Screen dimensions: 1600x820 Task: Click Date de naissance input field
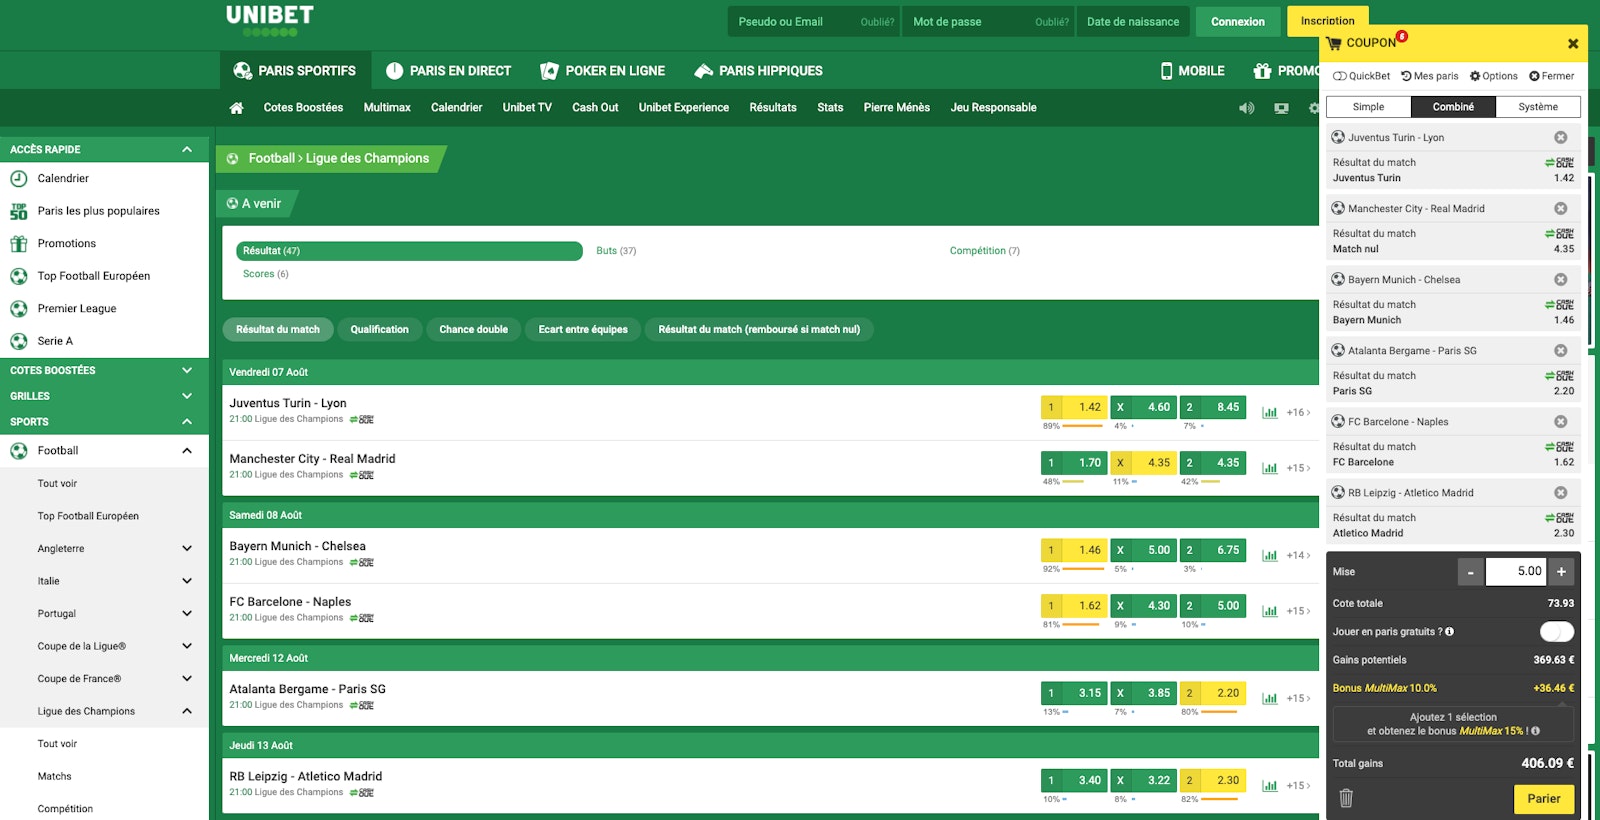pyautogui.click(x=1133, y=22)
